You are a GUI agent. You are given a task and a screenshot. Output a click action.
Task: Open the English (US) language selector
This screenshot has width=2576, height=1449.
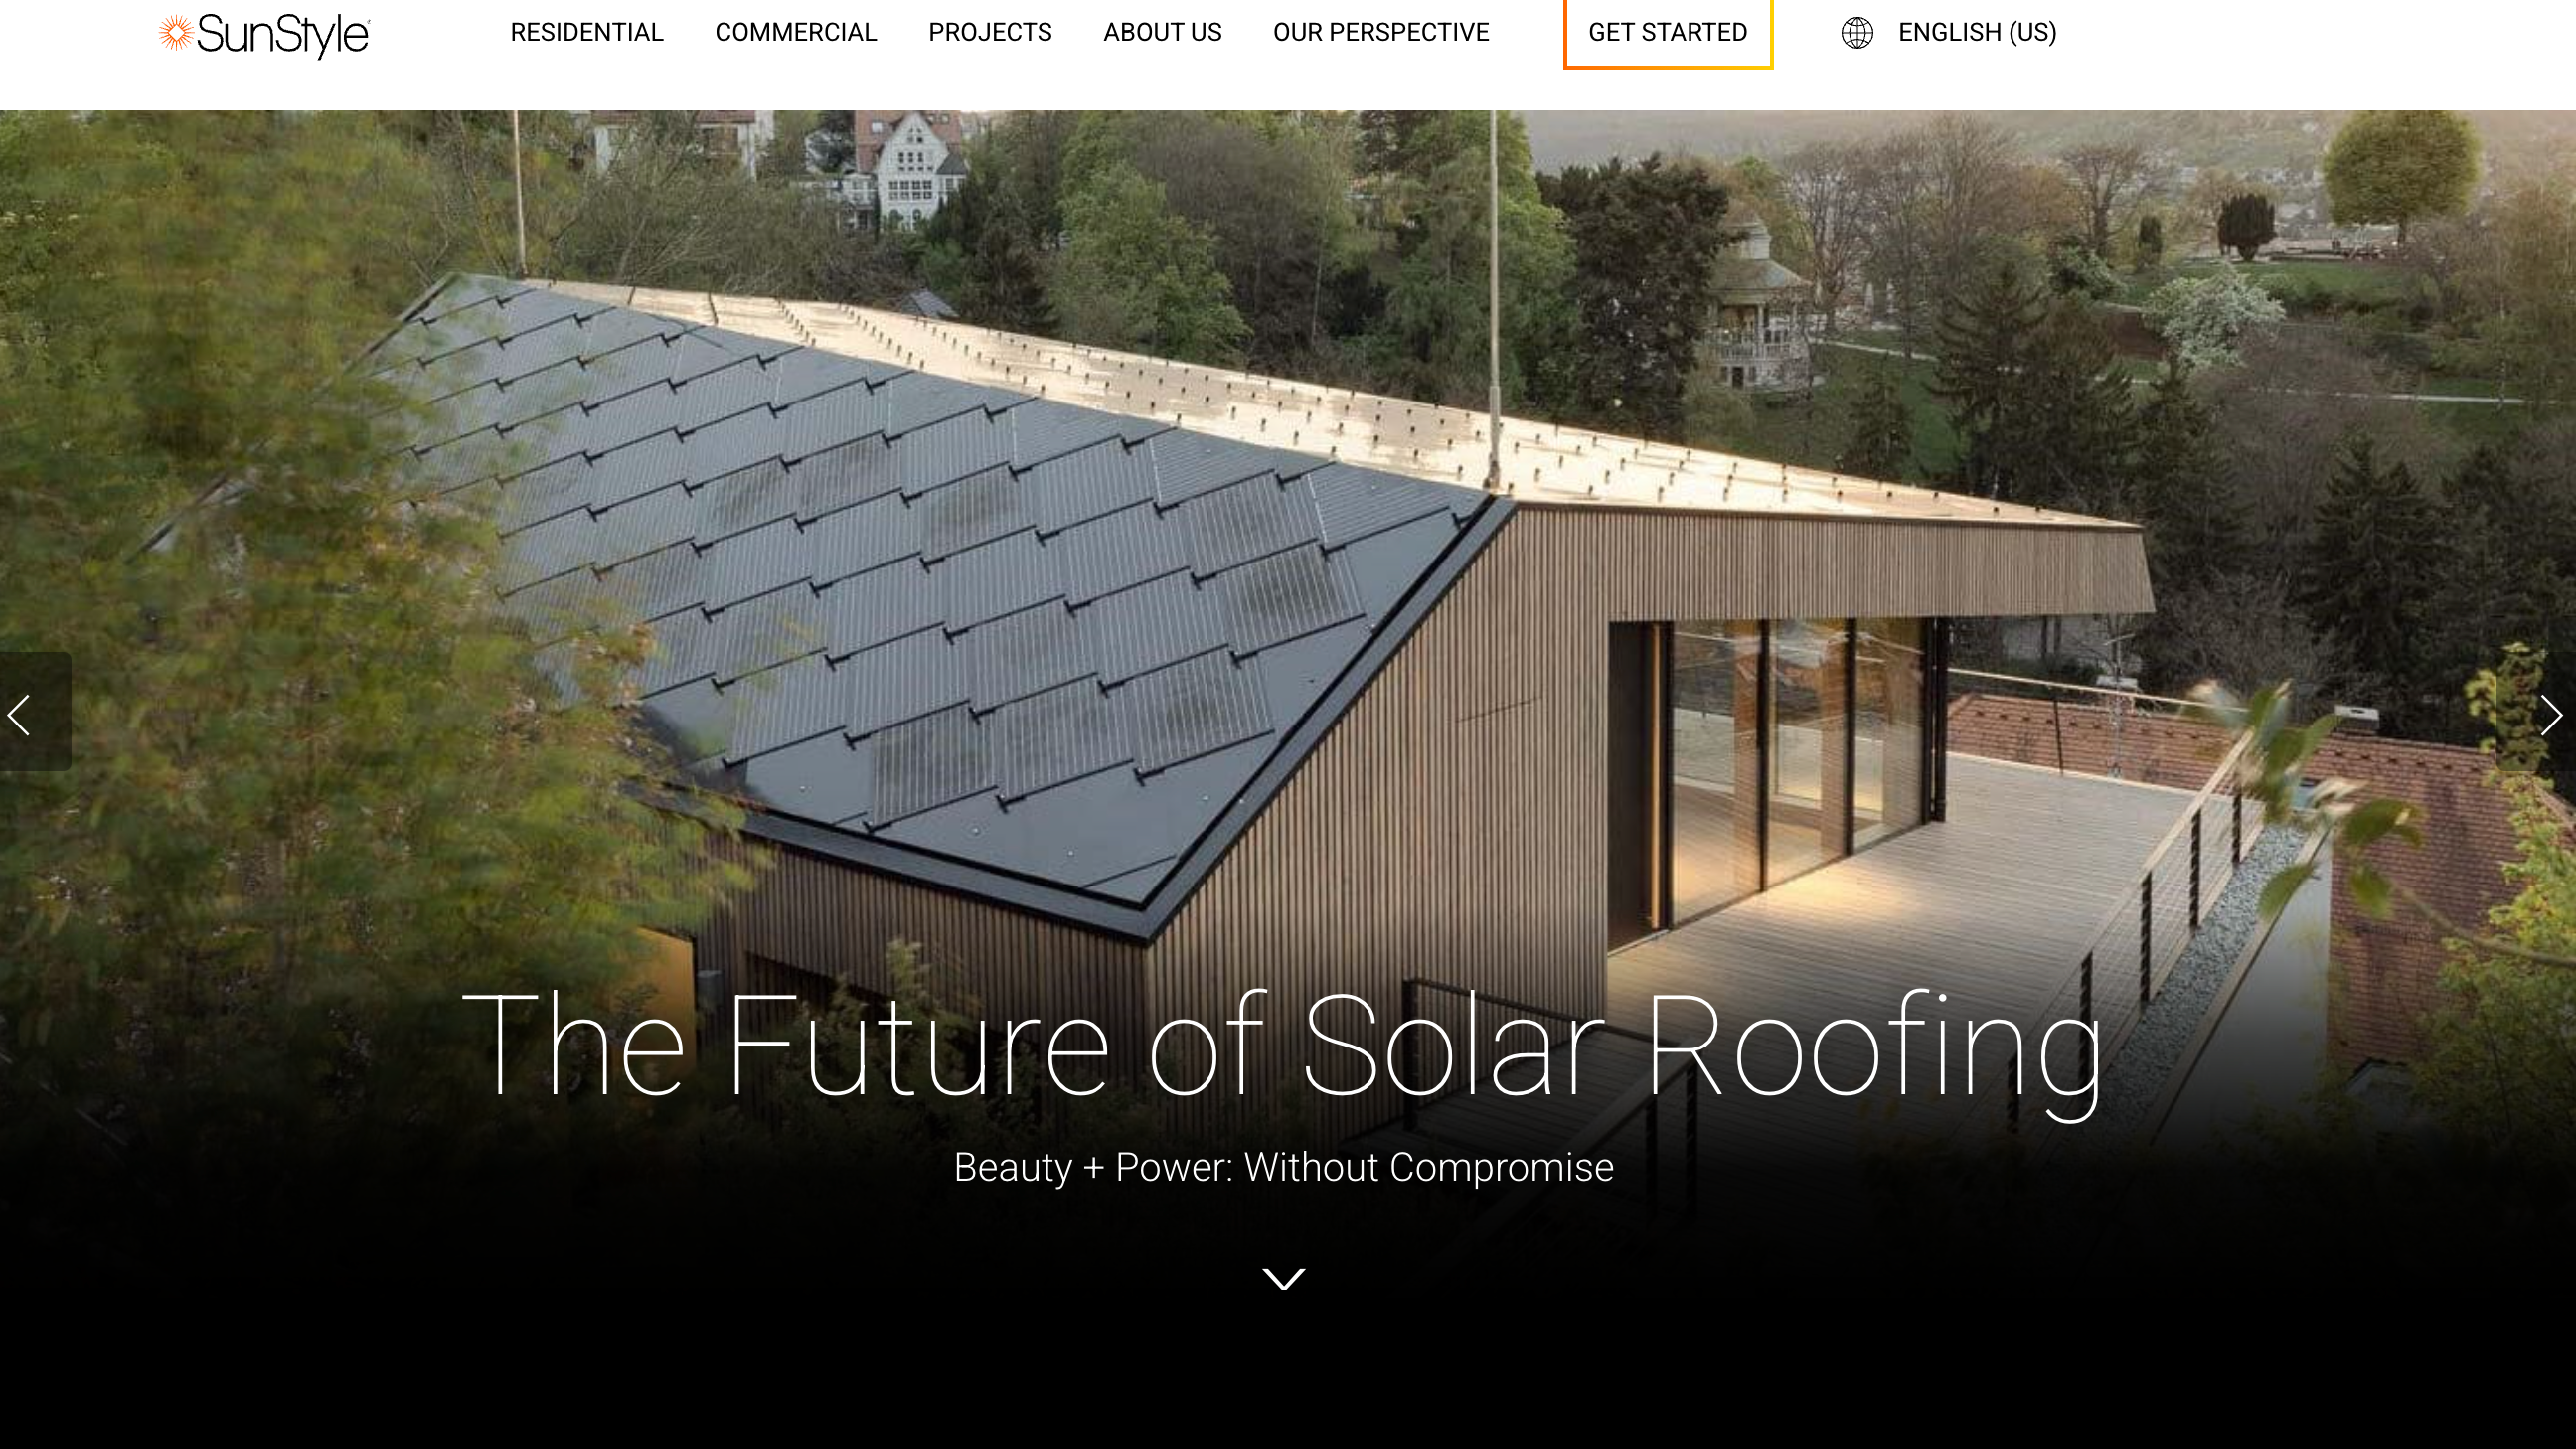[1977, 33]
